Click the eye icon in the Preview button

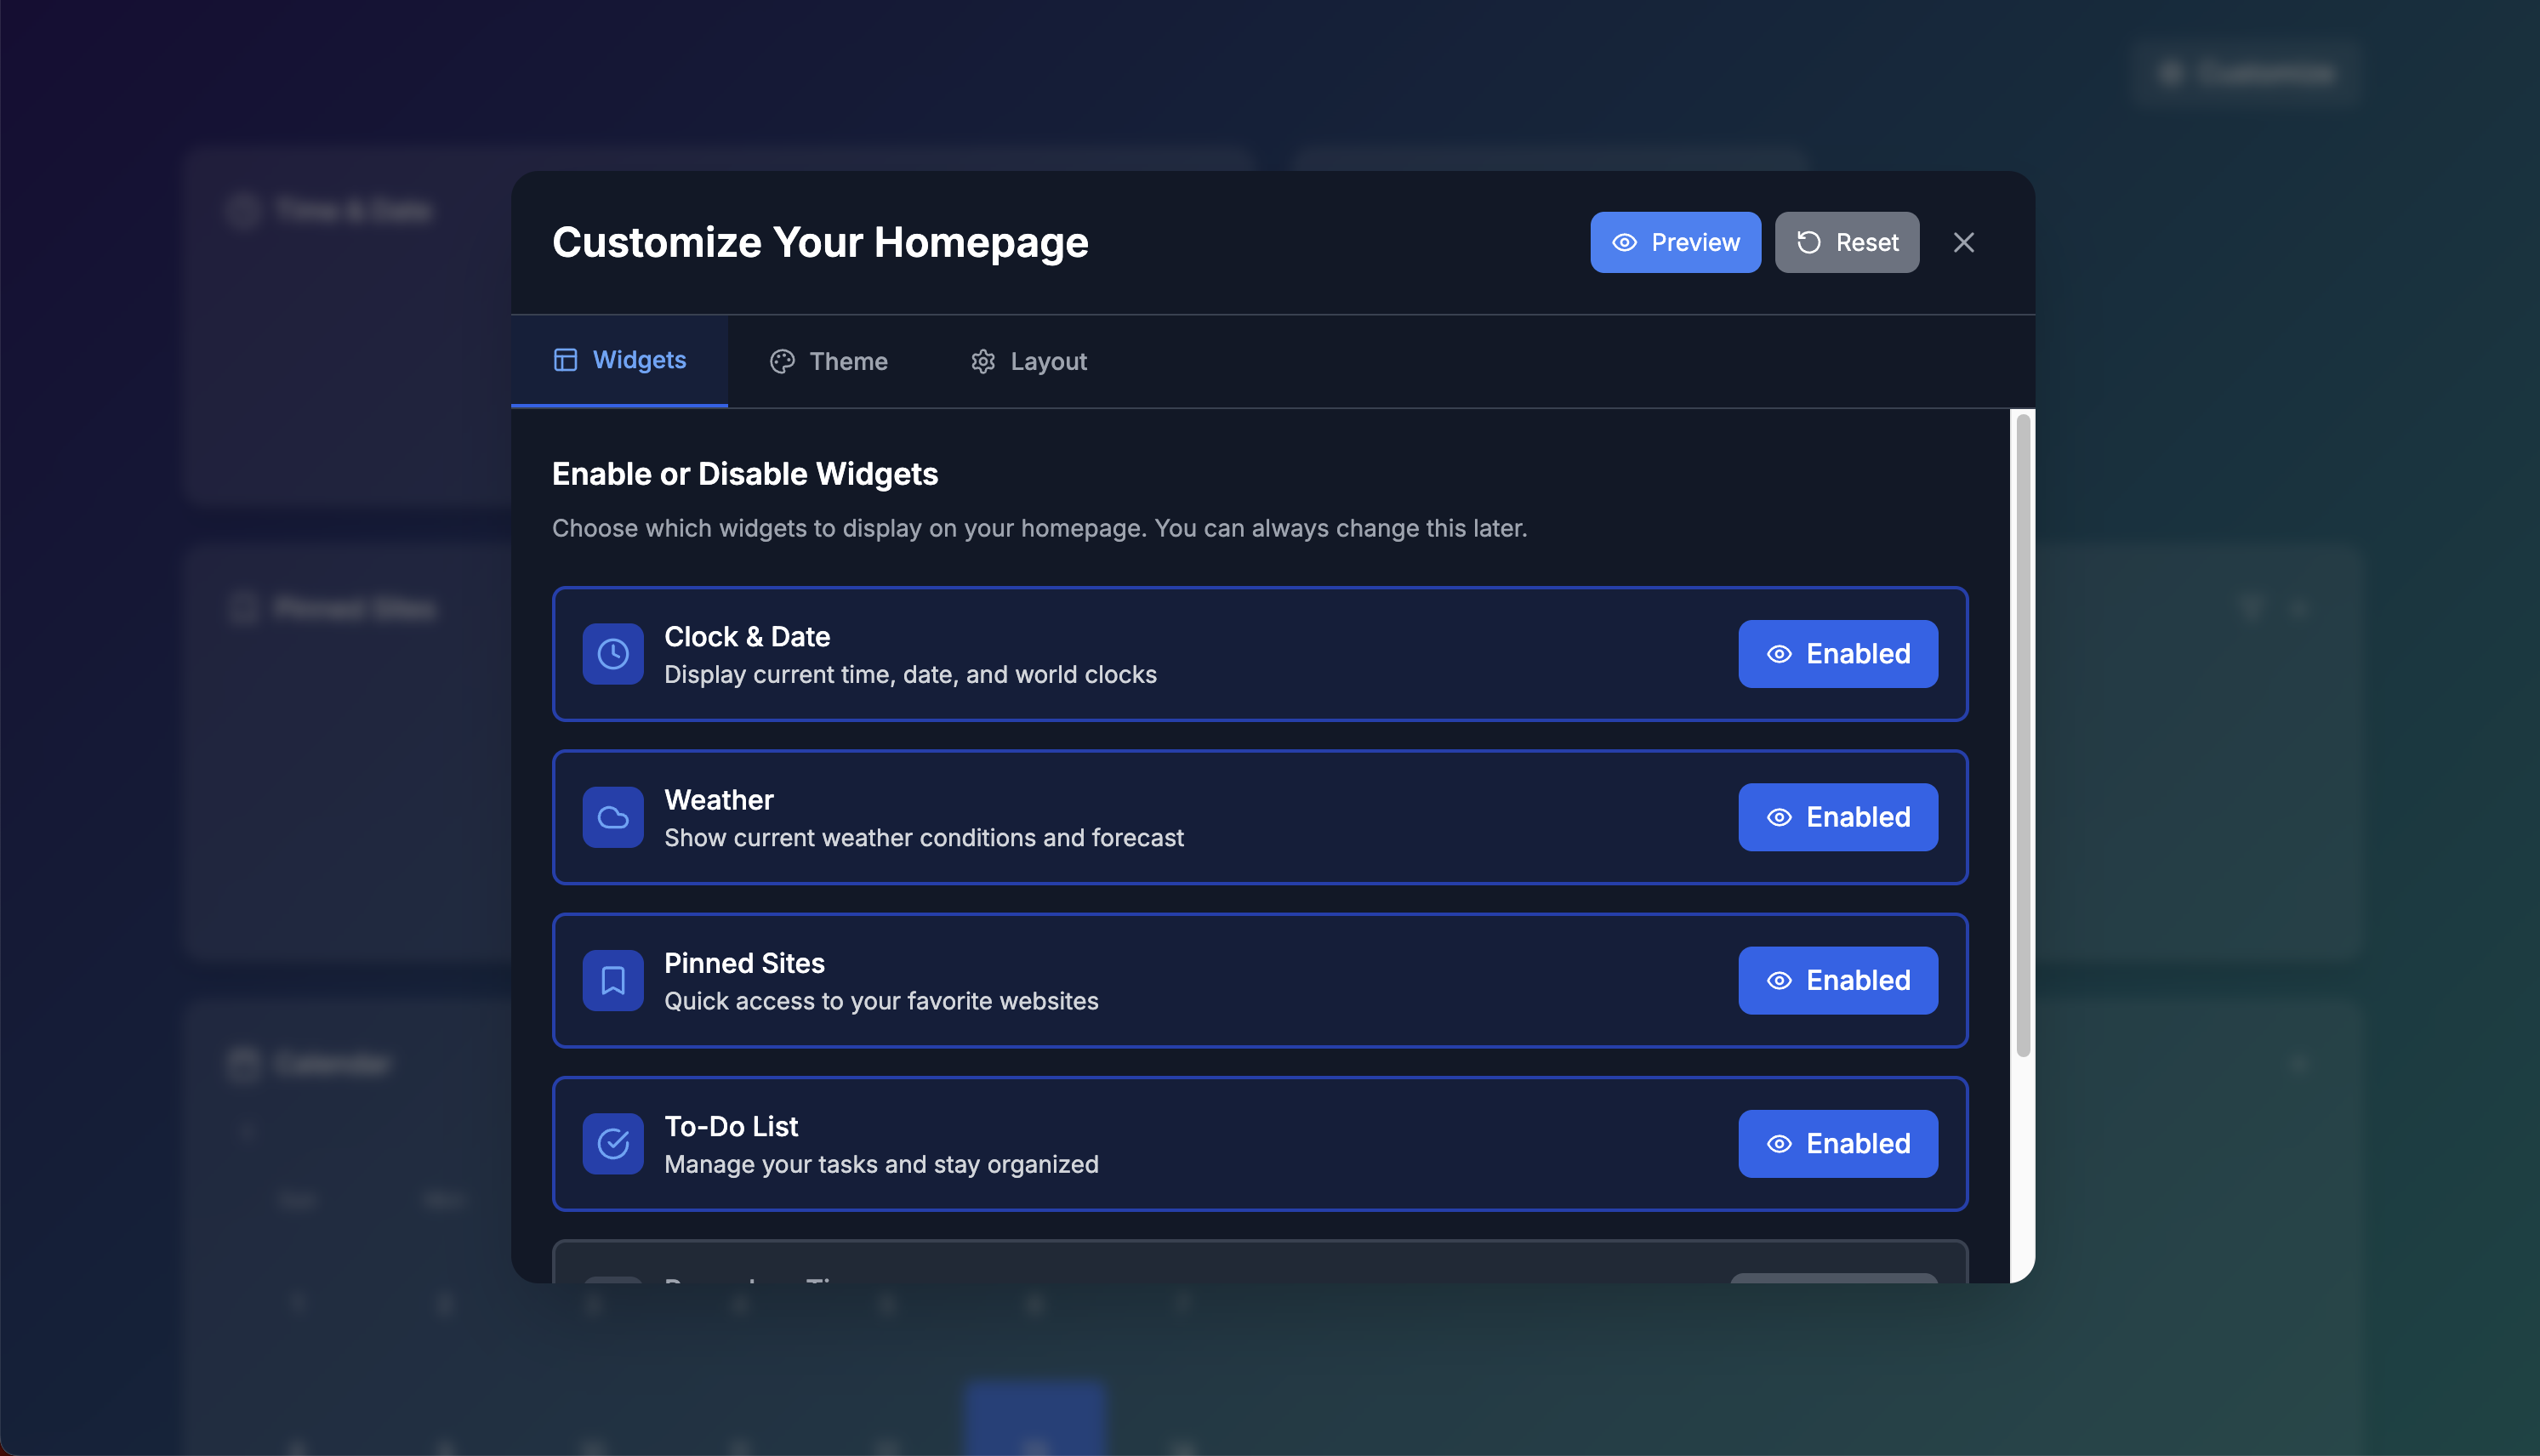[1624, 242]
